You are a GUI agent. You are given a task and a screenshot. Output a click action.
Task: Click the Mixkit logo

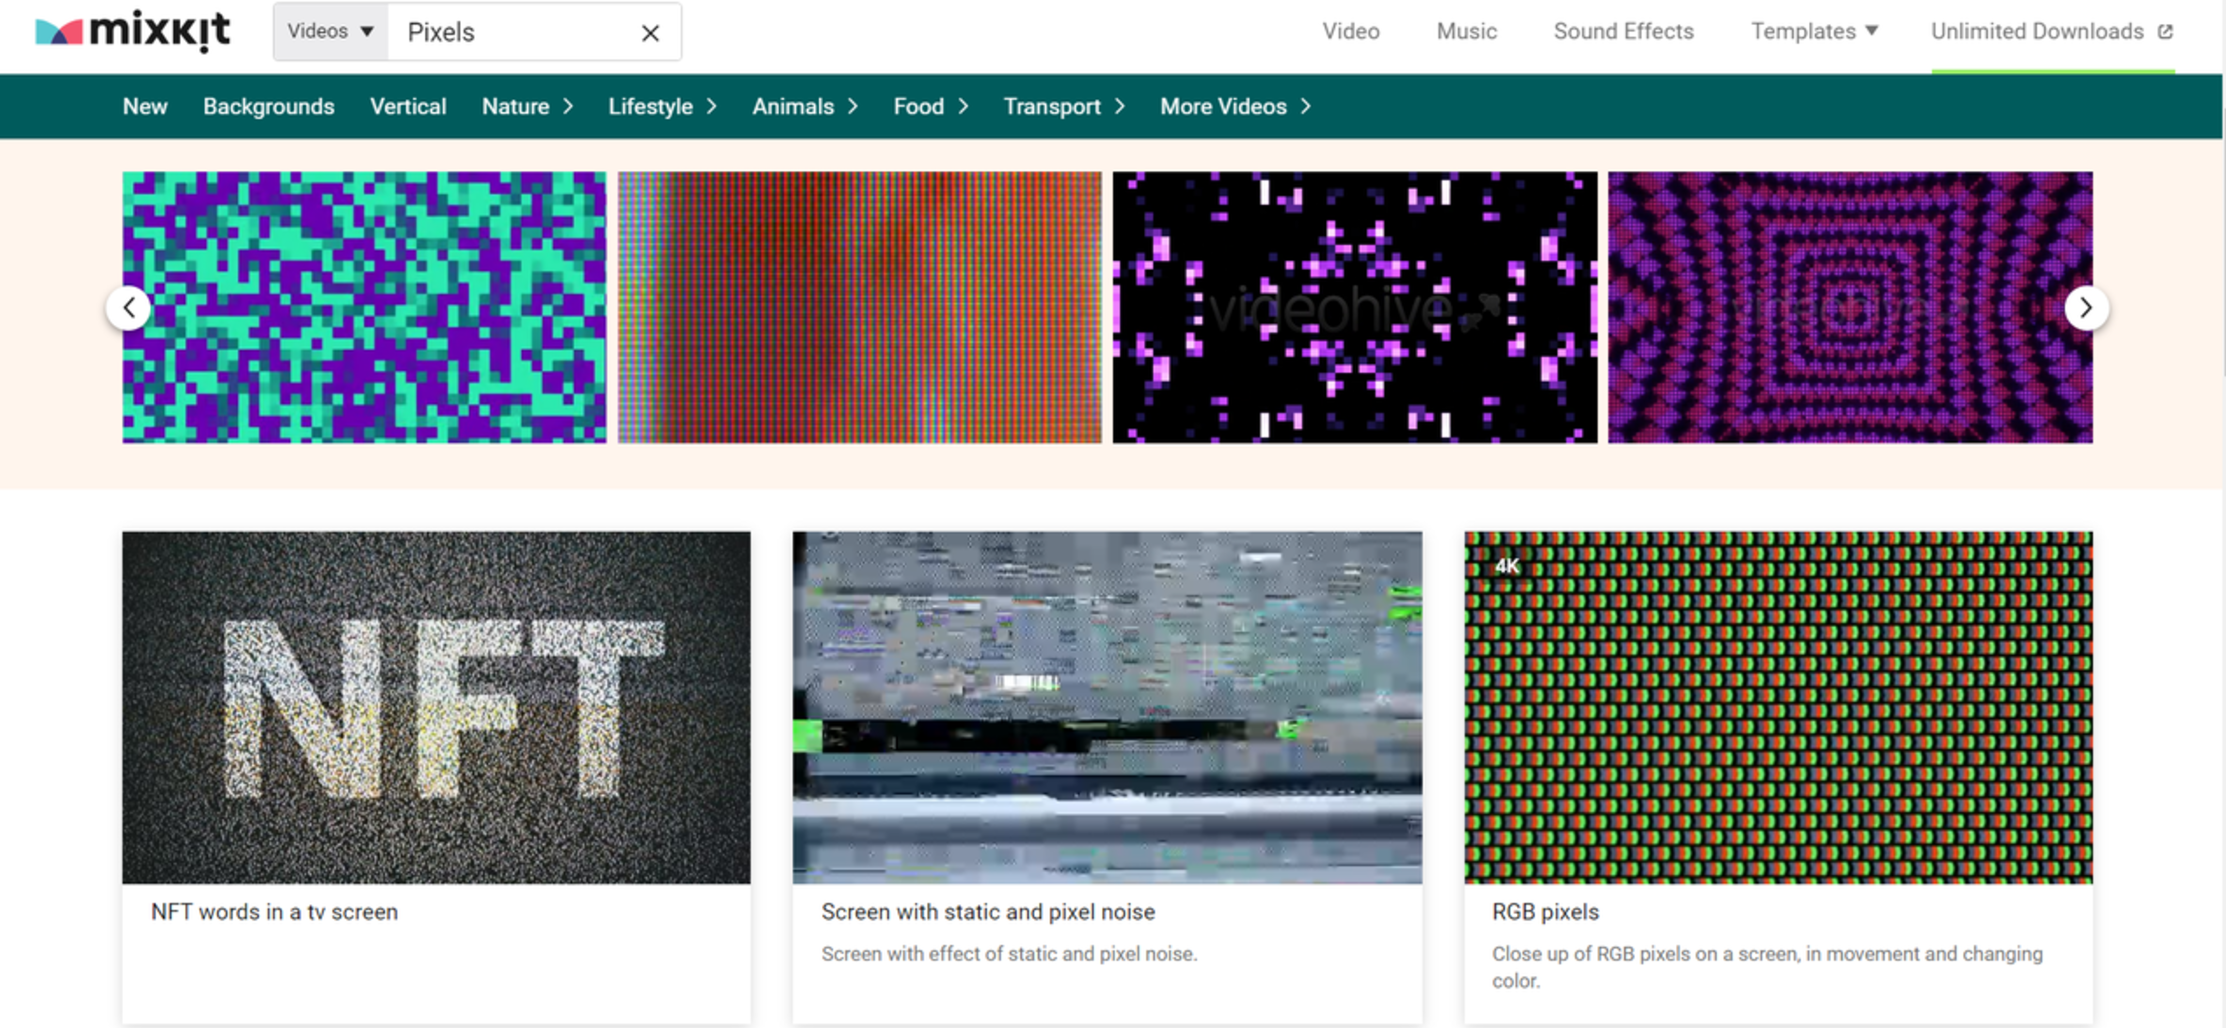pos(133,30)
